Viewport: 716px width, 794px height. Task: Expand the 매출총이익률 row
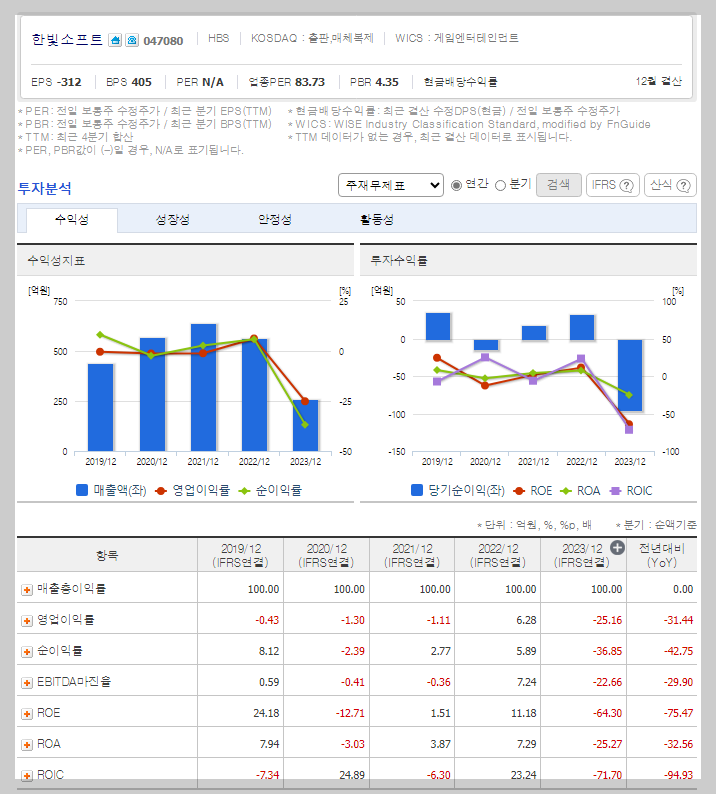pyautogui.click(x=27, y=590)
